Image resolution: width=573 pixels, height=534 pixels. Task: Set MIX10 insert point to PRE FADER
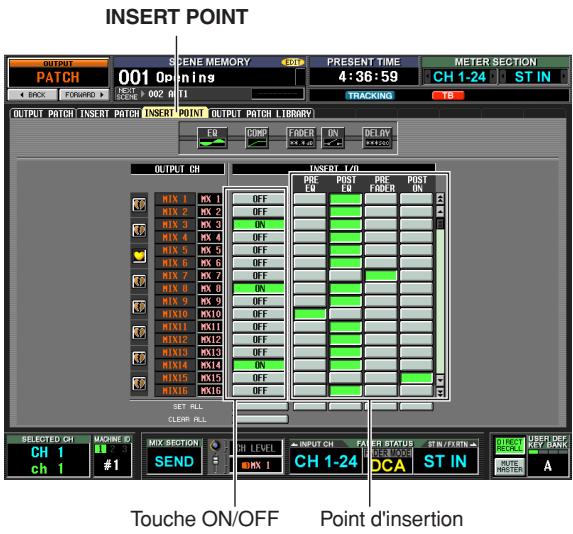(x=380, y=314)
